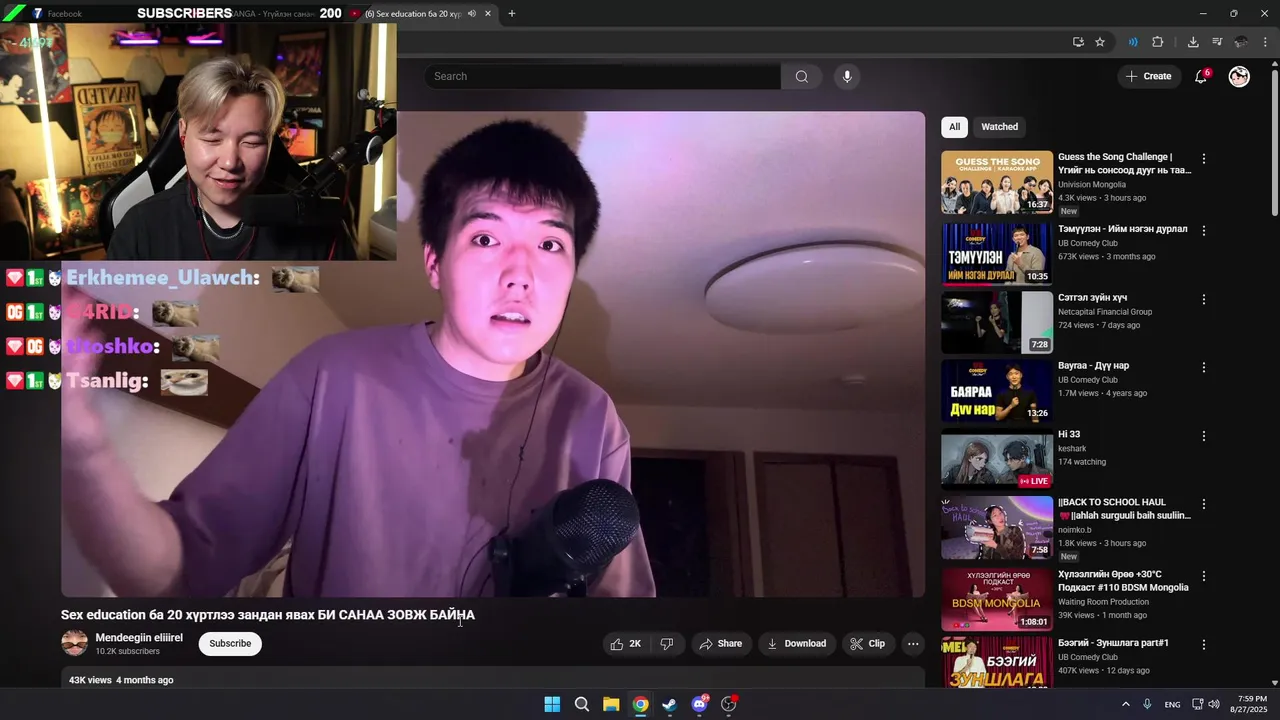Click the Univision Mongolia channel name

click(x=1092, y=185)
